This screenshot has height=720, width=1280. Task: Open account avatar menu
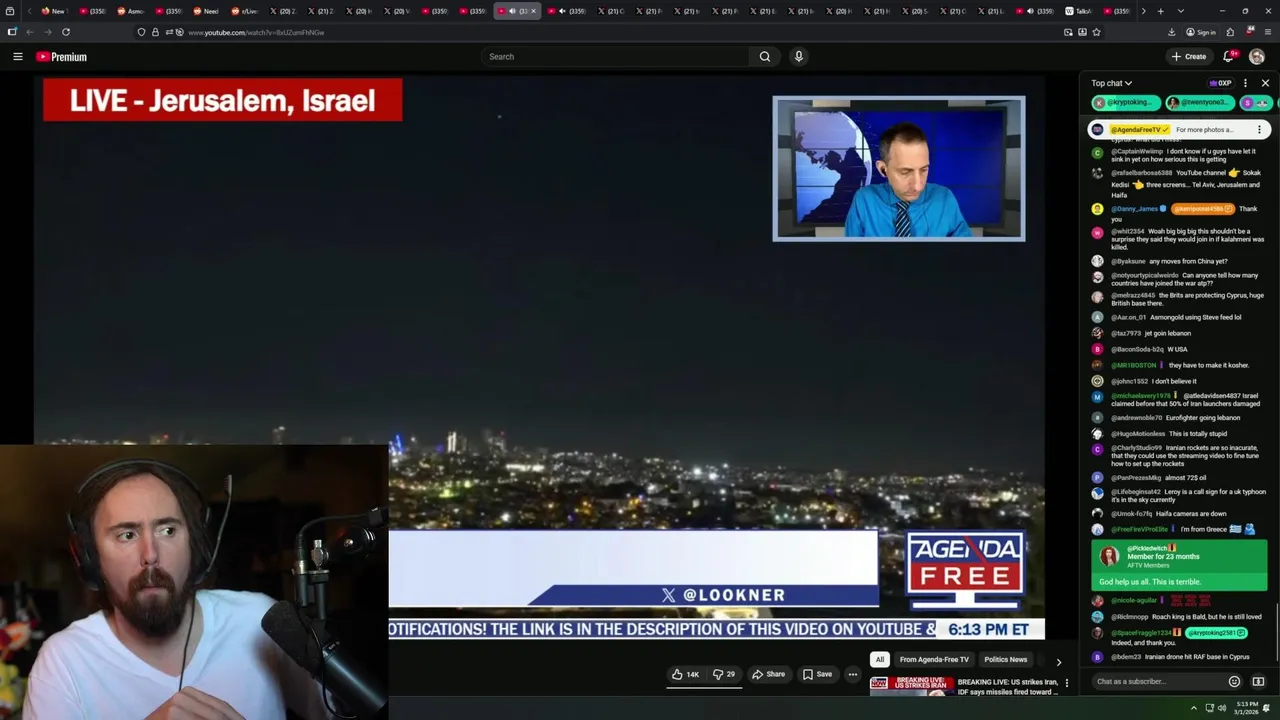click(x=1257, y=57)
